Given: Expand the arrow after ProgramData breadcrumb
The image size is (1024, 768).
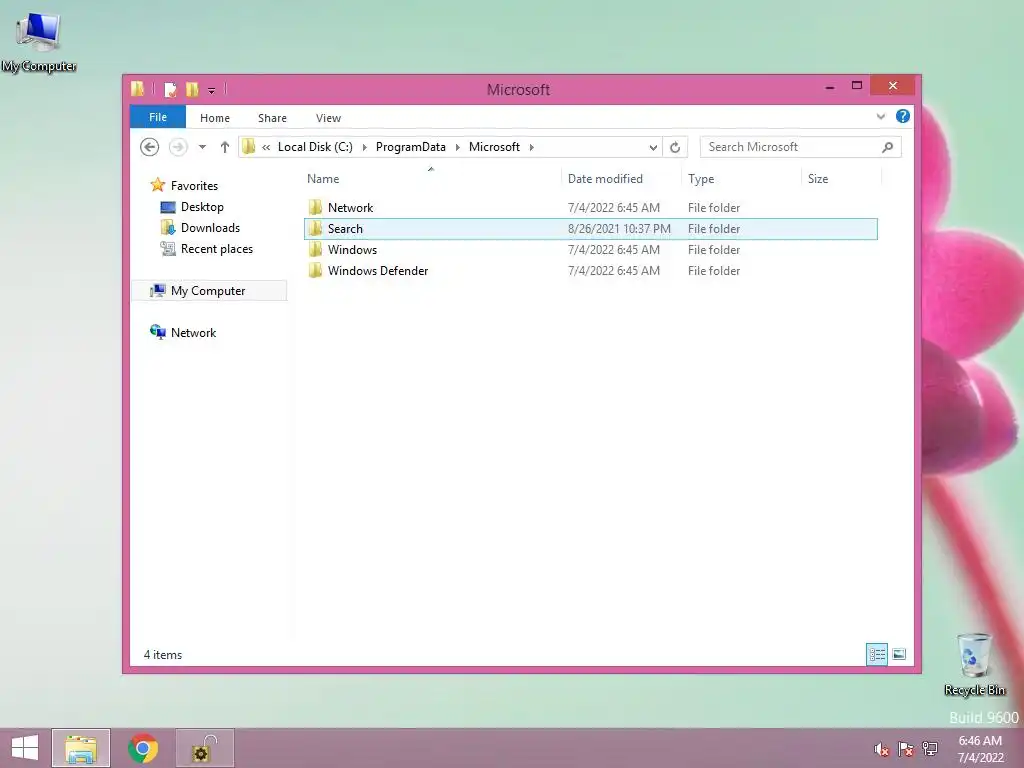Looking at the screenshot, I should click(x=457, y=147).
